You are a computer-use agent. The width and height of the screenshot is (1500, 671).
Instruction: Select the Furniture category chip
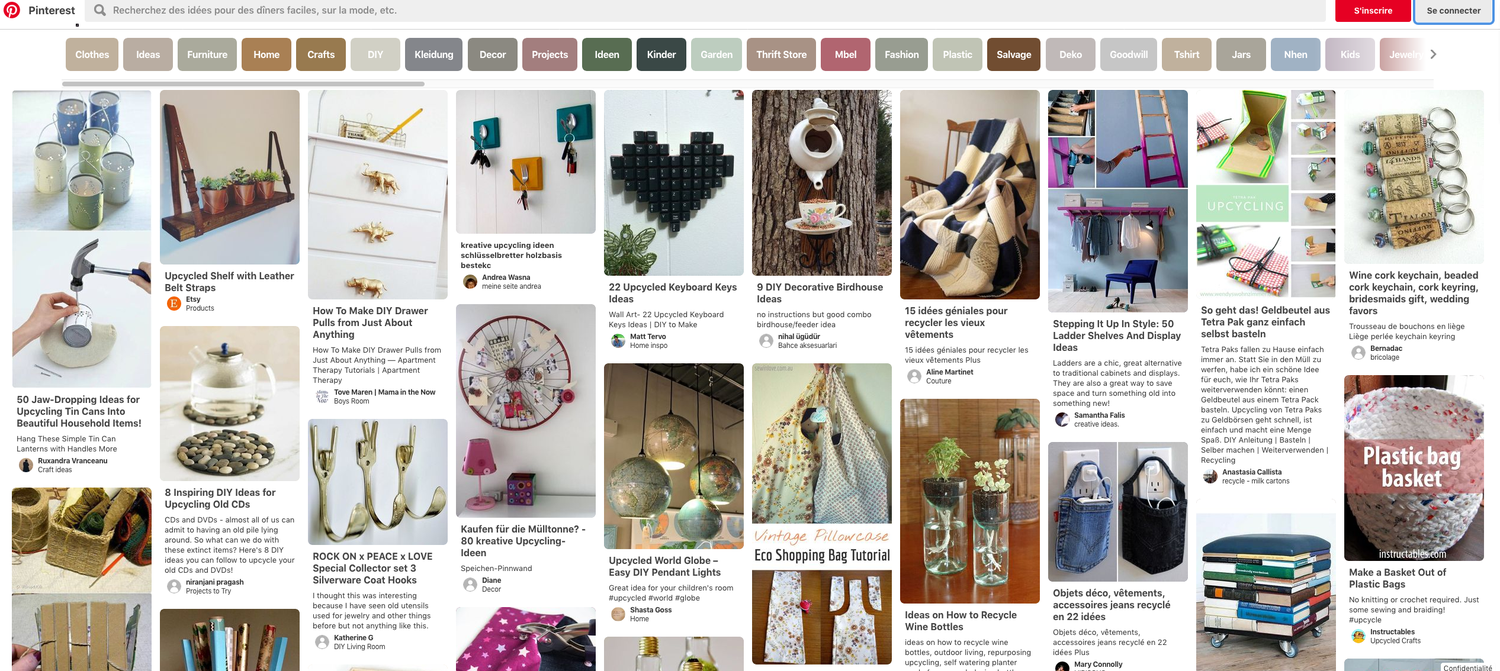click(207, 55)
